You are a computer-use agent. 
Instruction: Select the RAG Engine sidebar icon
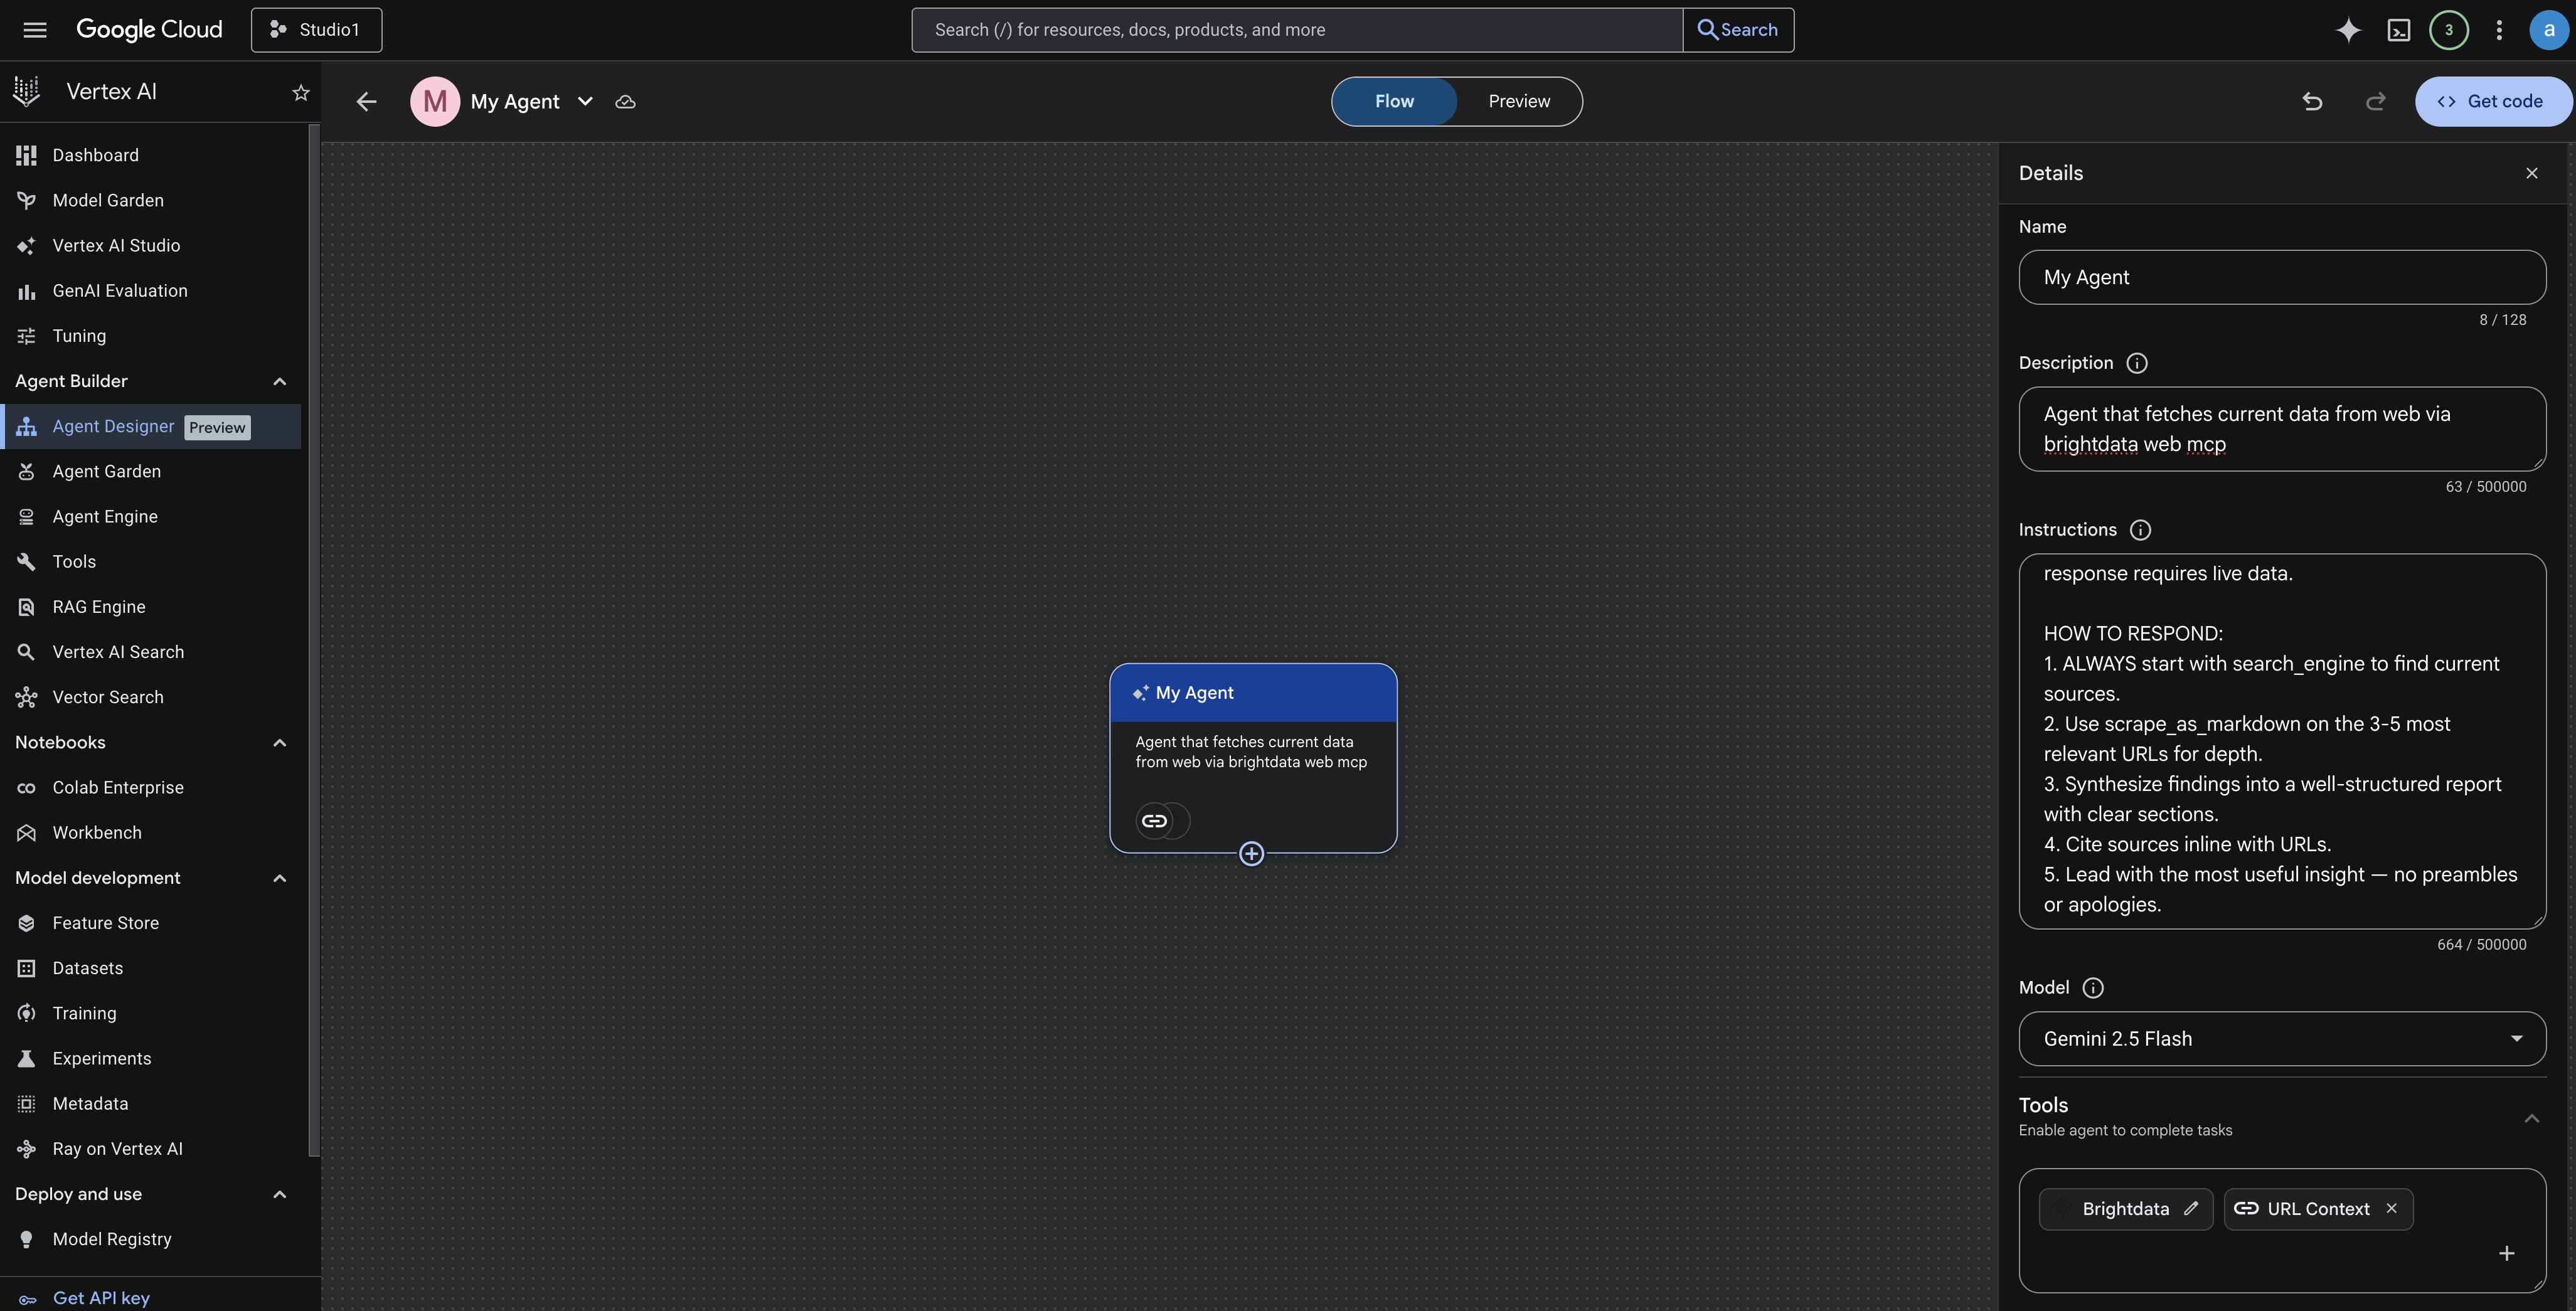click(x=26, y=607)
